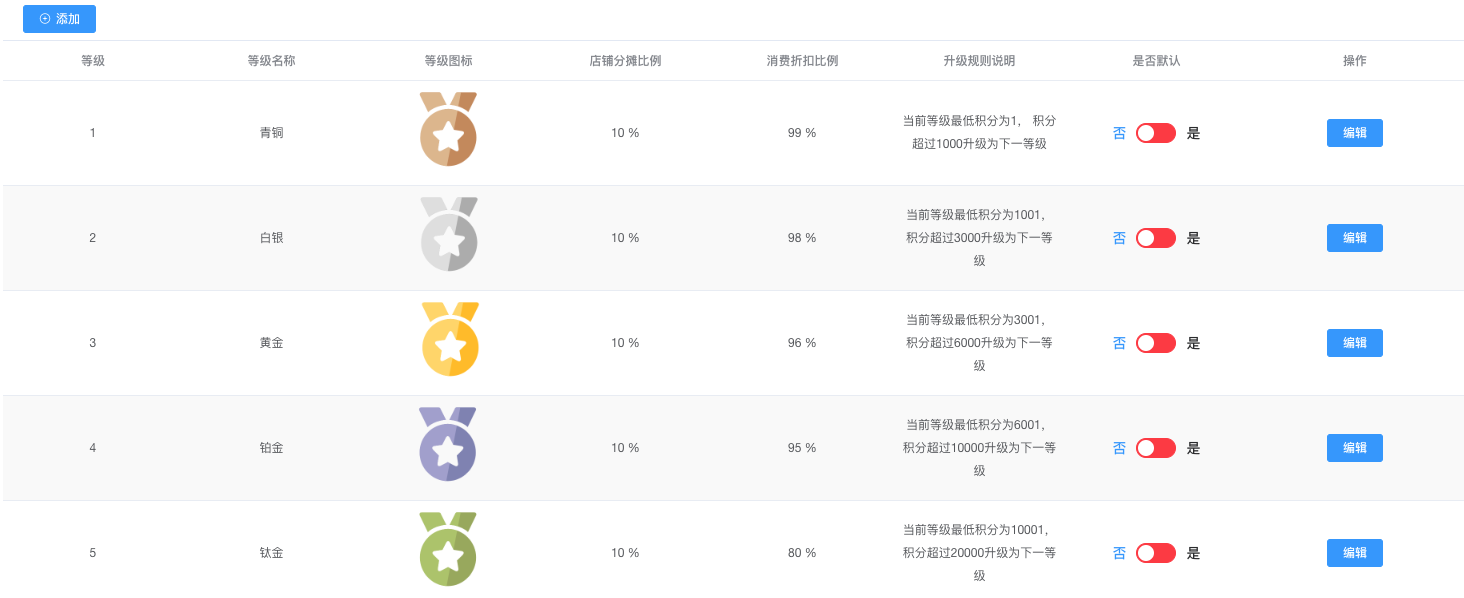Click the green titanium medal icon for 钛金
The height and width of the screenshot is (598, 1464).
click(x=448, y=549)
